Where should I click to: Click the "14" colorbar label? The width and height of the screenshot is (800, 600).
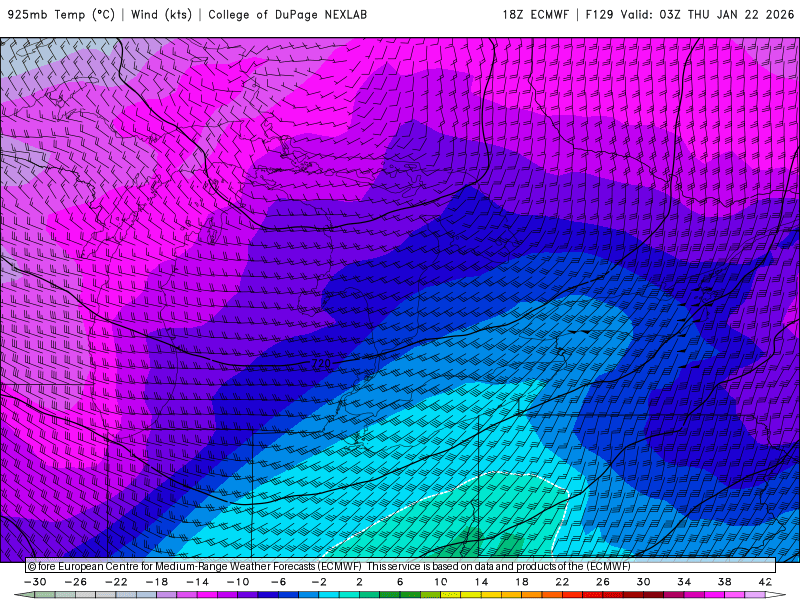(x=481, y=582)
